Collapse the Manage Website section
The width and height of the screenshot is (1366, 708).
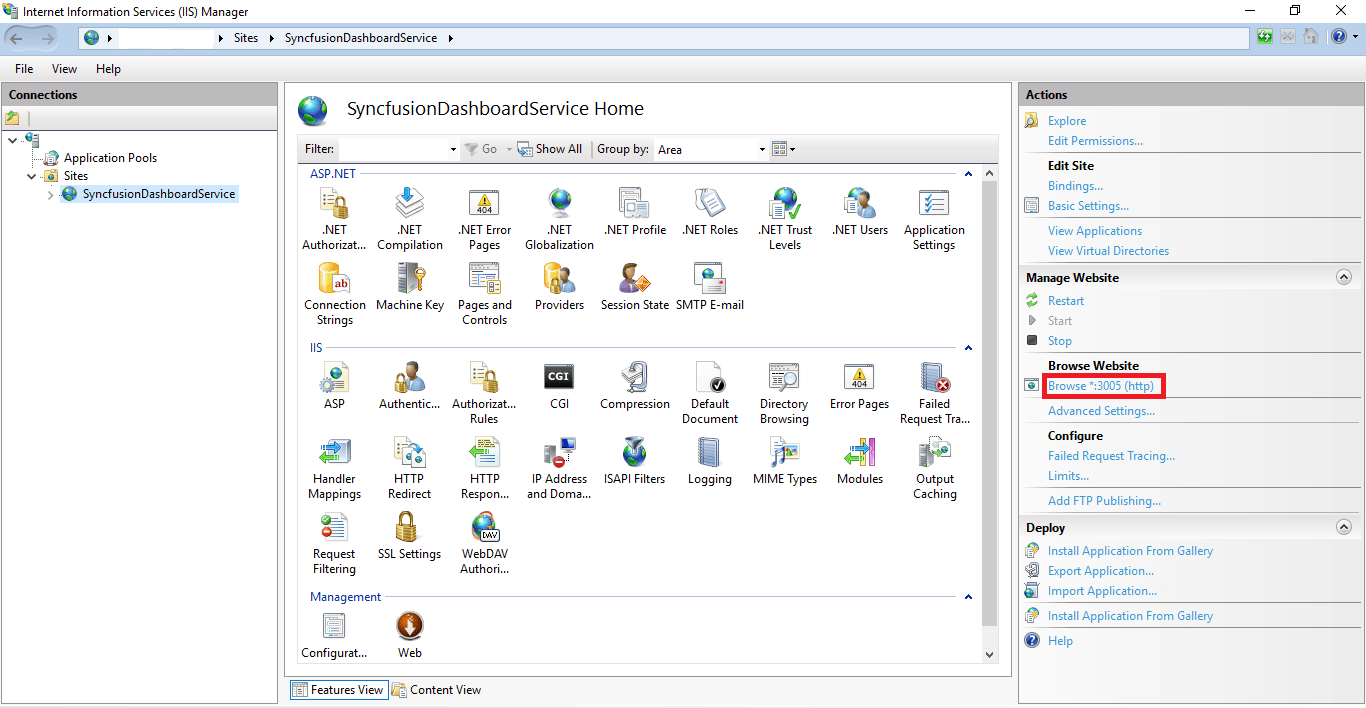[x=1344, y=277]
